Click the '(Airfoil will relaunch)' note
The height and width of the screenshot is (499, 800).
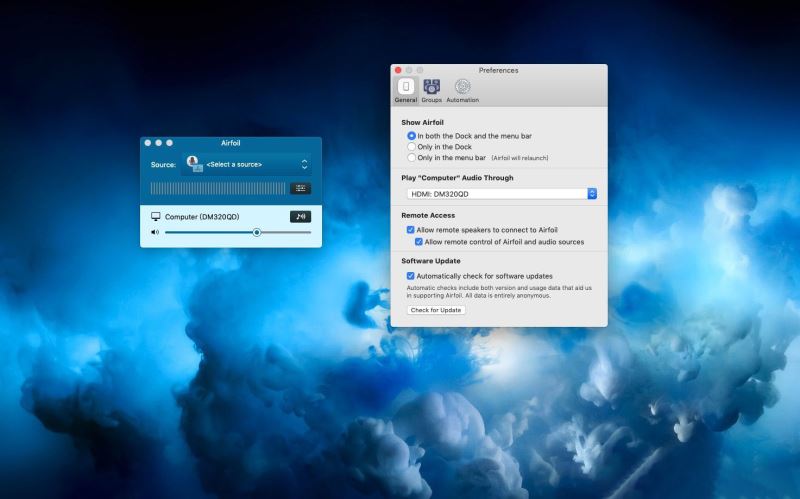(520, 158)
